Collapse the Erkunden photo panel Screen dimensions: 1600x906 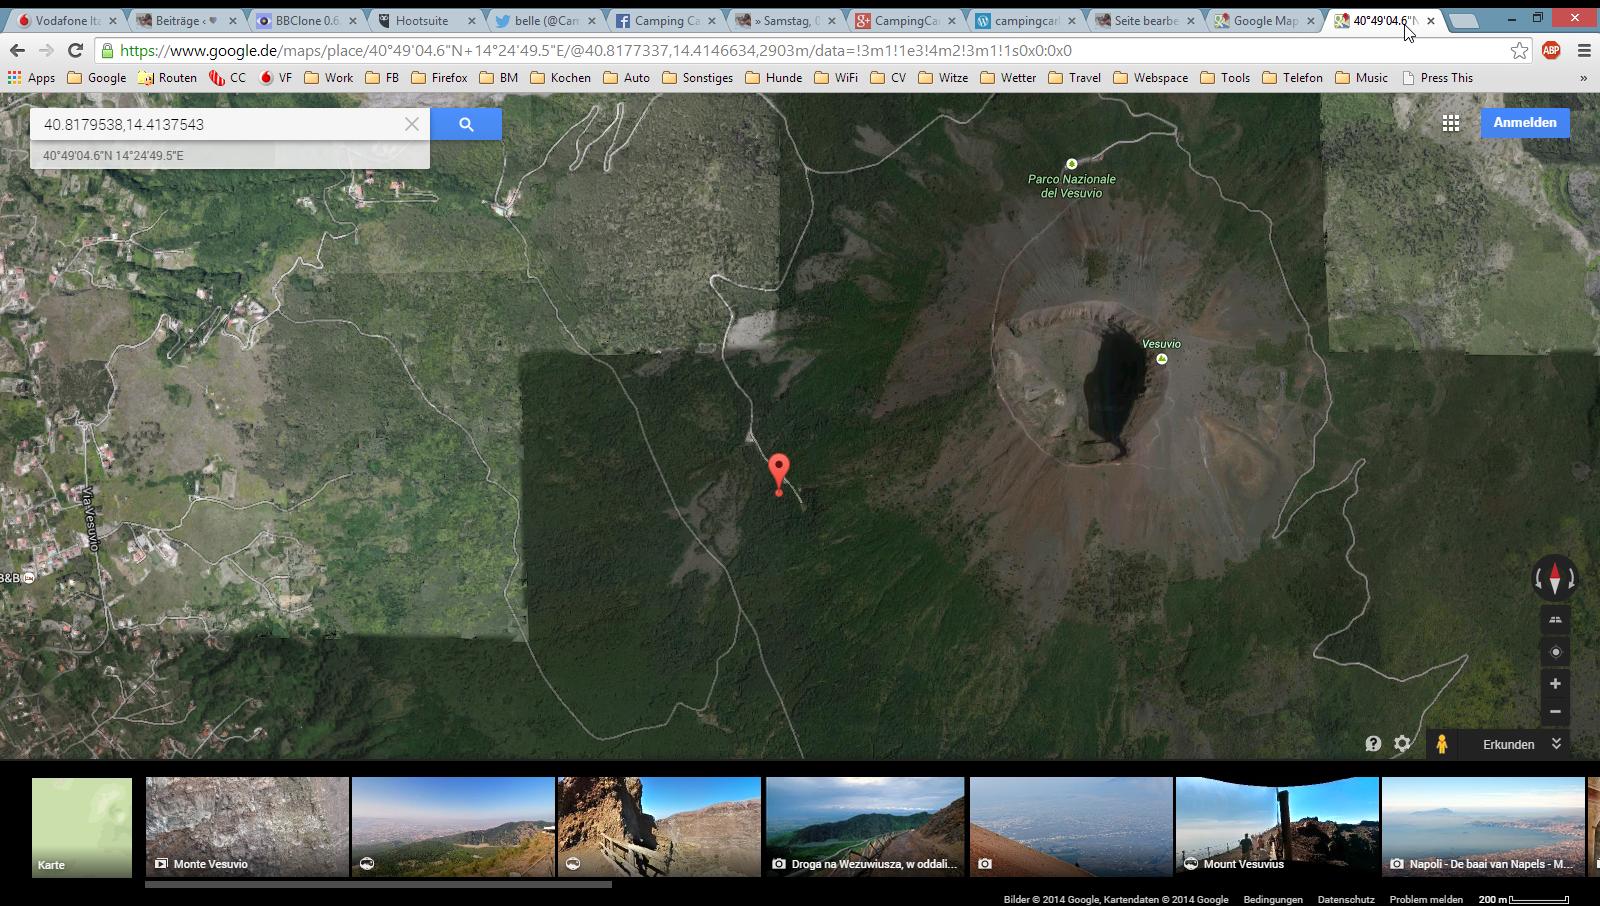(x=1556, y=744)
